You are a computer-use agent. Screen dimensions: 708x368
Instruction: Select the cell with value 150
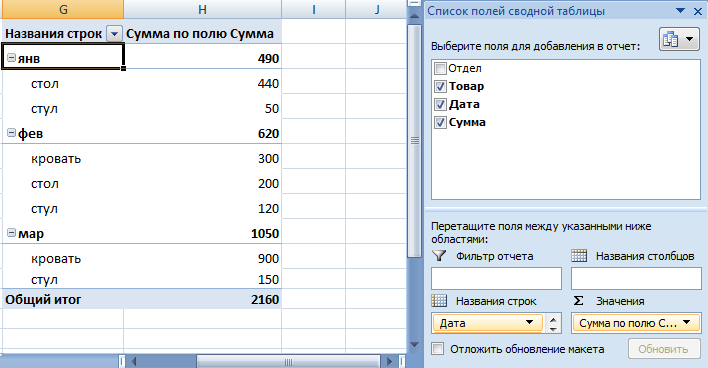point(202,279)
